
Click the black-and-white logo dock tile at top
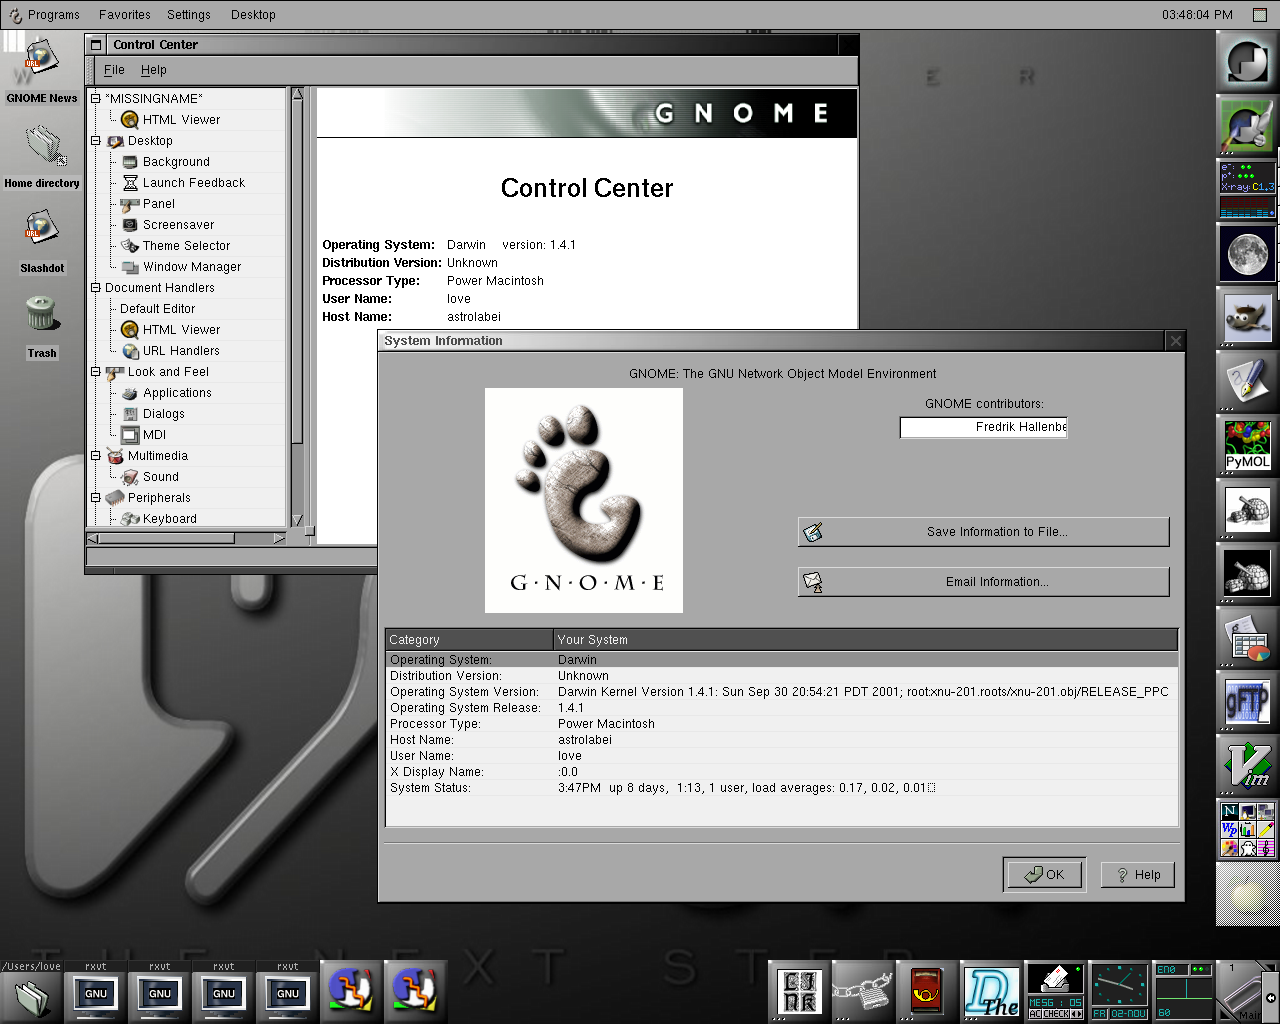click(x=1247, y=62)
